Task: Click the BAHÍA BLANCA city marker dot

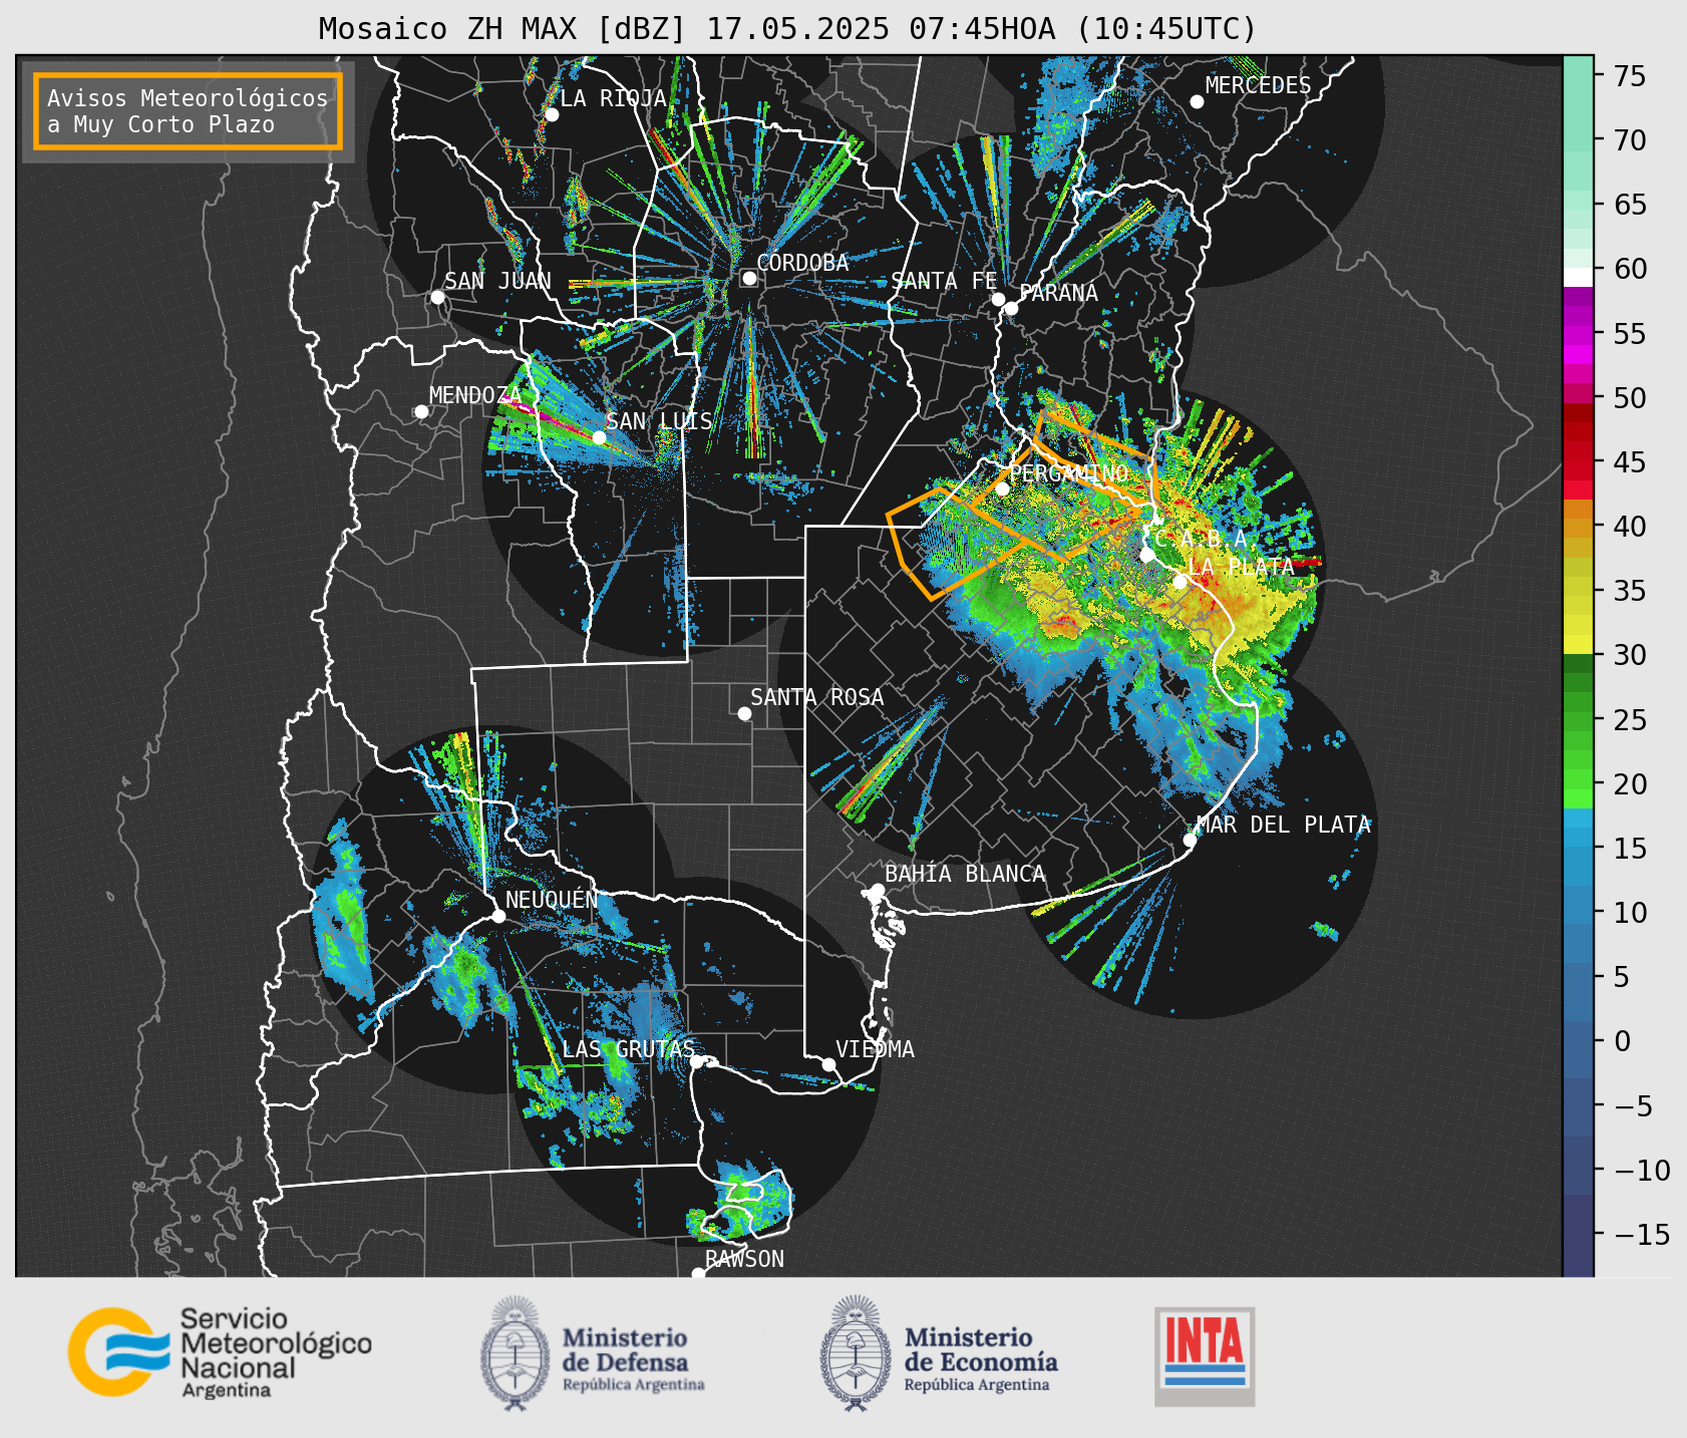Action: pos(877,890)
